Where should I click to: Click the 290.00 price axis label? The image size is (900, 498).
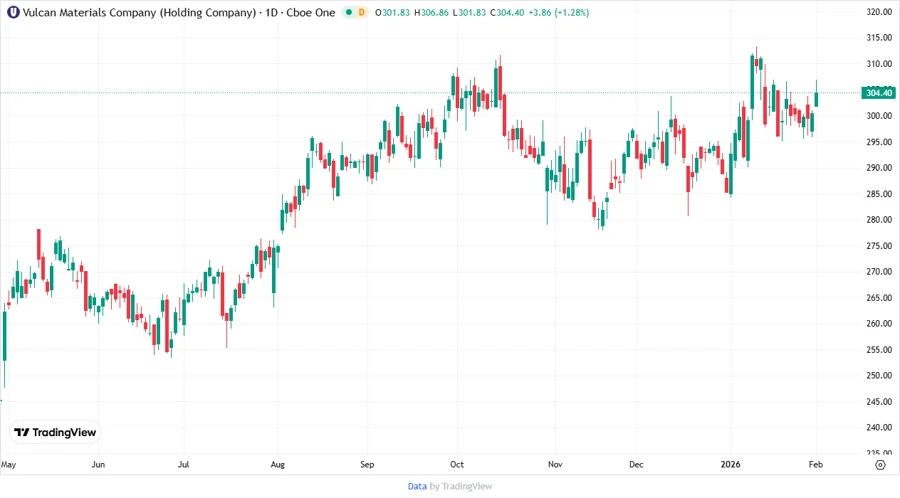pos(879,168)
